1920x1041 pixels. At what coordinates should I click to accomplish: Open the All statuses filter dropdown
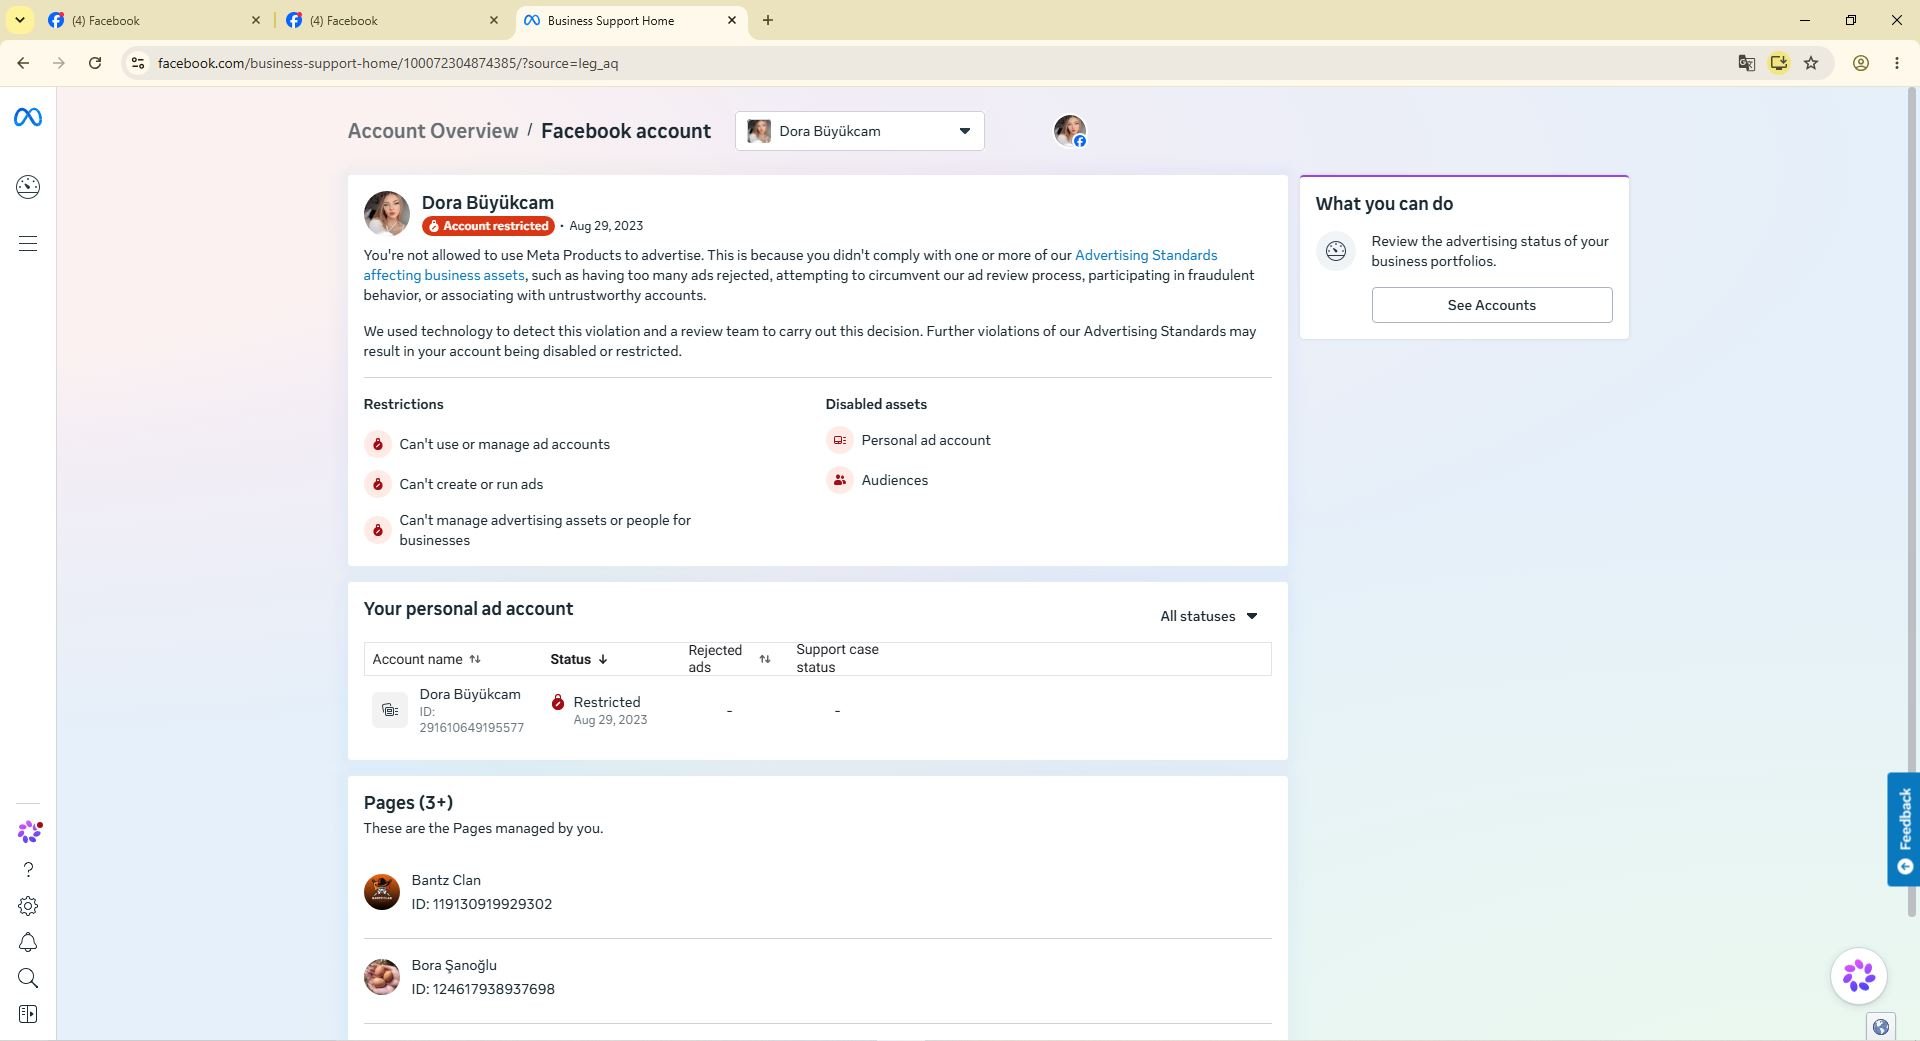[x=1209, y=616]
